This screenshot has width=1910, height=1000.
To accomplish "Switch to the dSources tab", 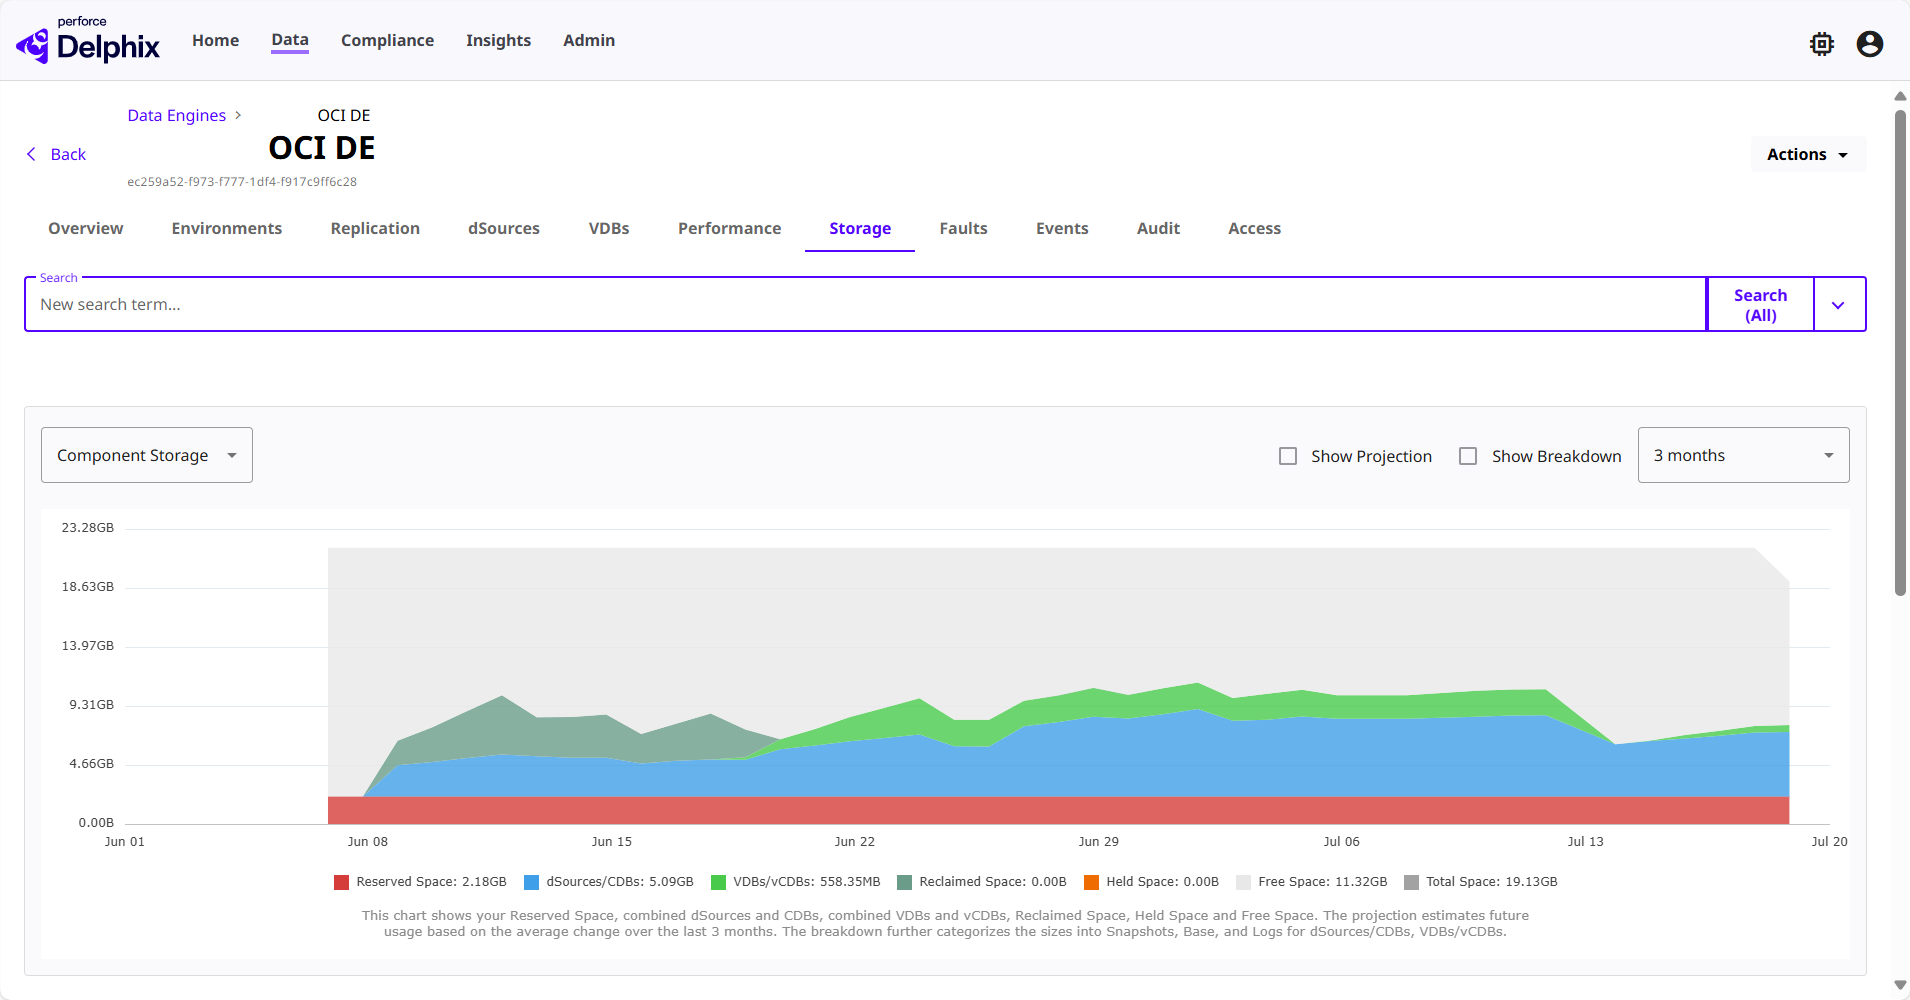I will (504, 228).
